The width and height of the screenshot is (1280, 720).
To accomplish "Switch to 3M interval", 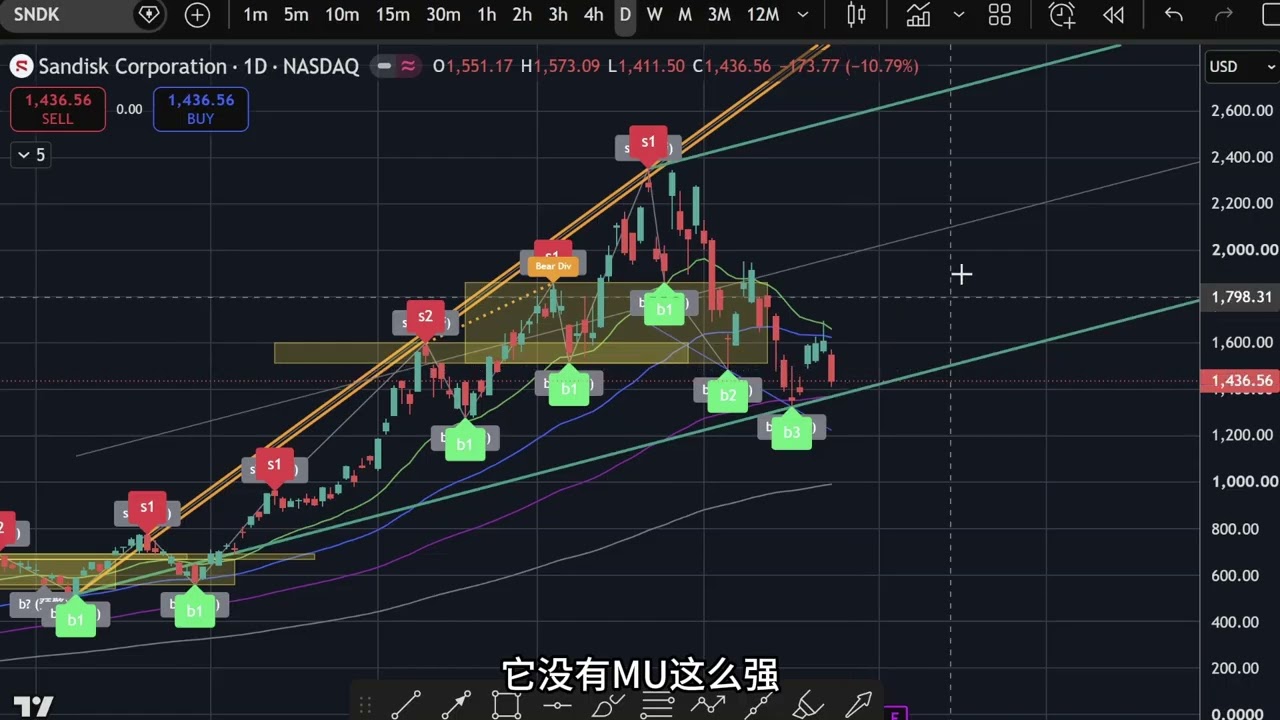I will point(718,15).
